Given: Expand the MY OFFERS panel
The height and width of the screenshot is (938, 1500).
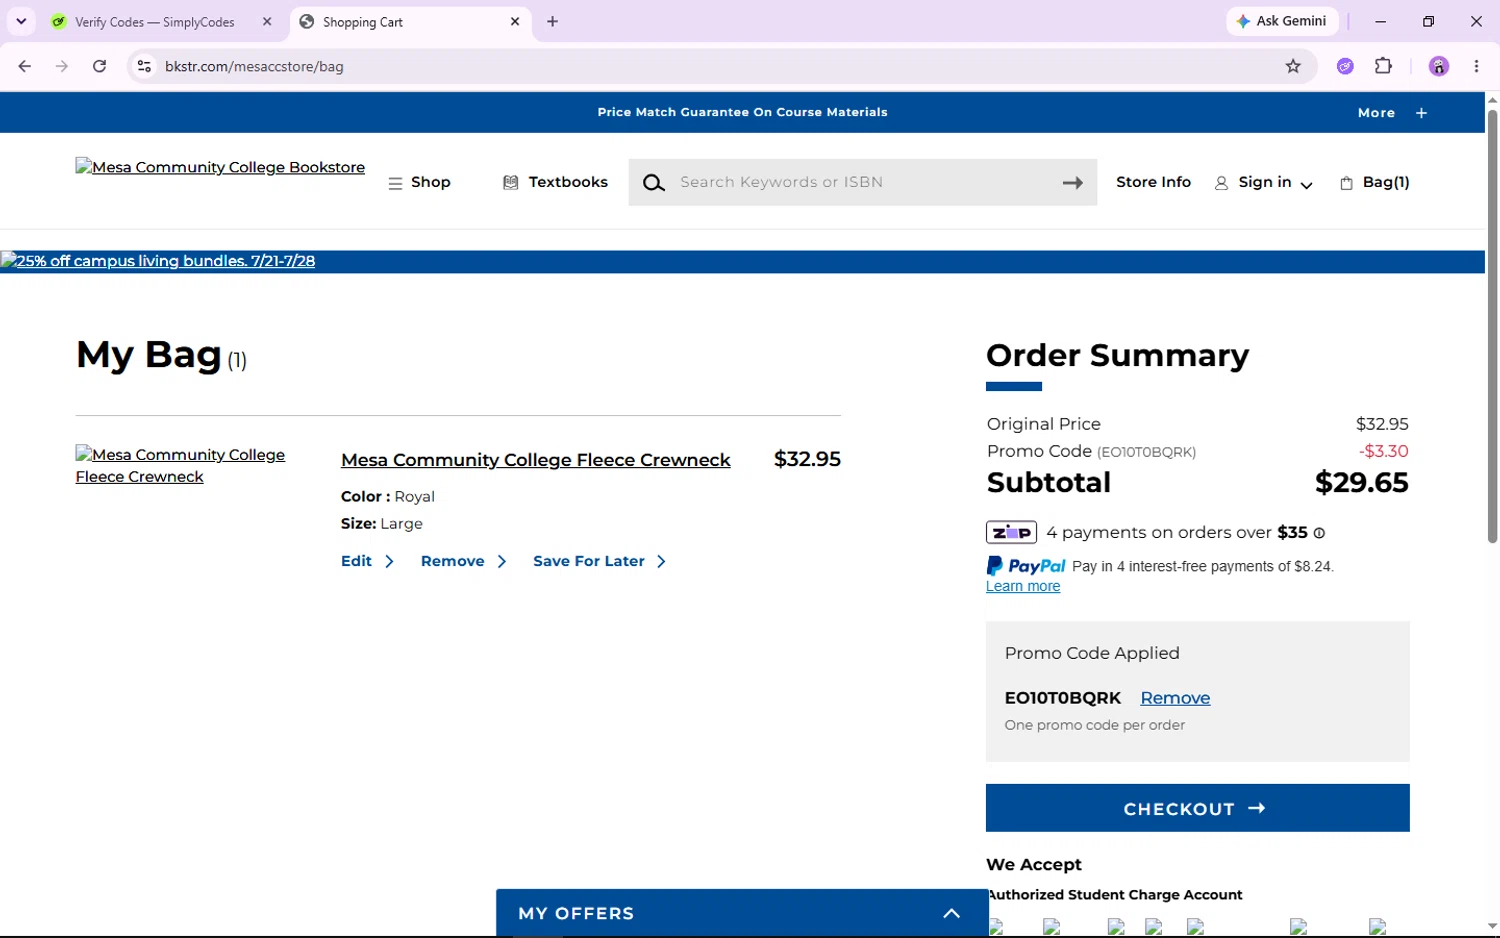Looking at the screenshot, I should [x=742, y=913].
